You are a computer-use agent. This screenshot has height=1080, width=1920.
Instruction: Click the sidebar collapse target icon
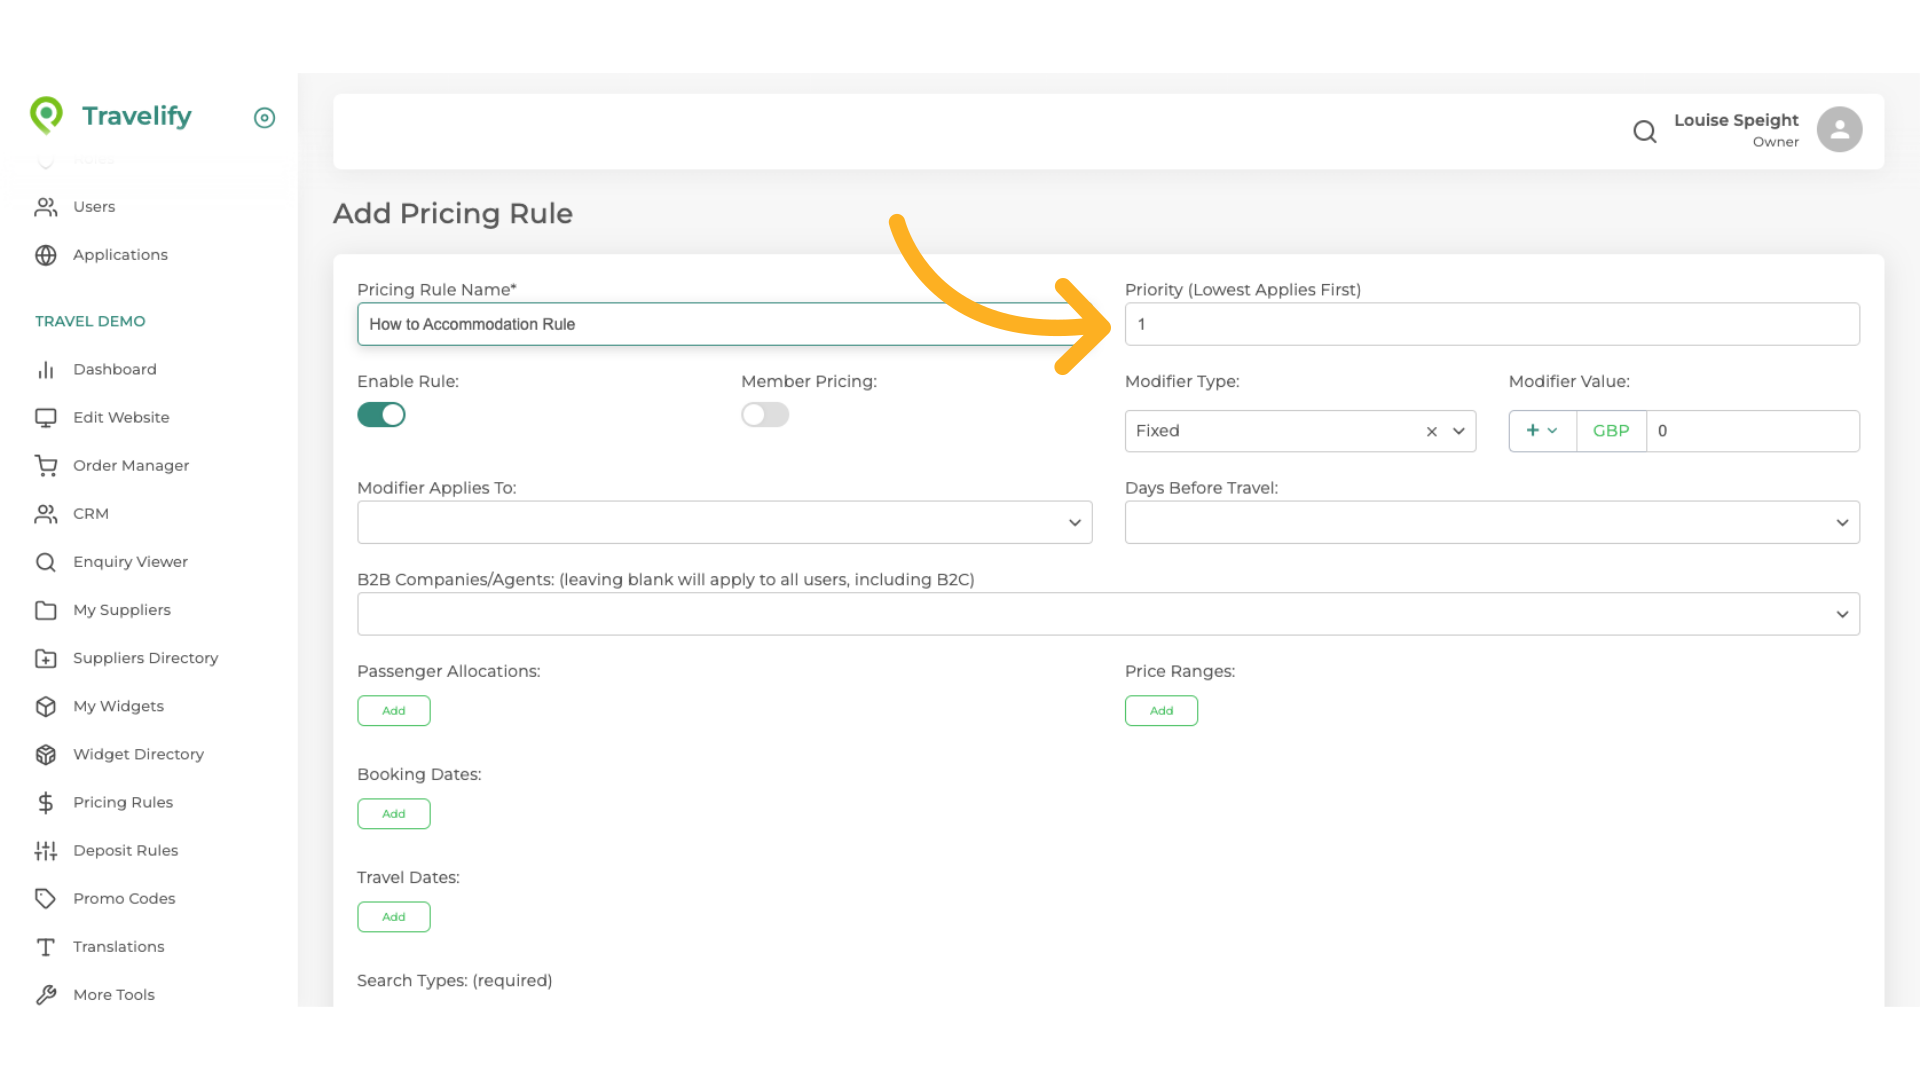click(264, 118)
